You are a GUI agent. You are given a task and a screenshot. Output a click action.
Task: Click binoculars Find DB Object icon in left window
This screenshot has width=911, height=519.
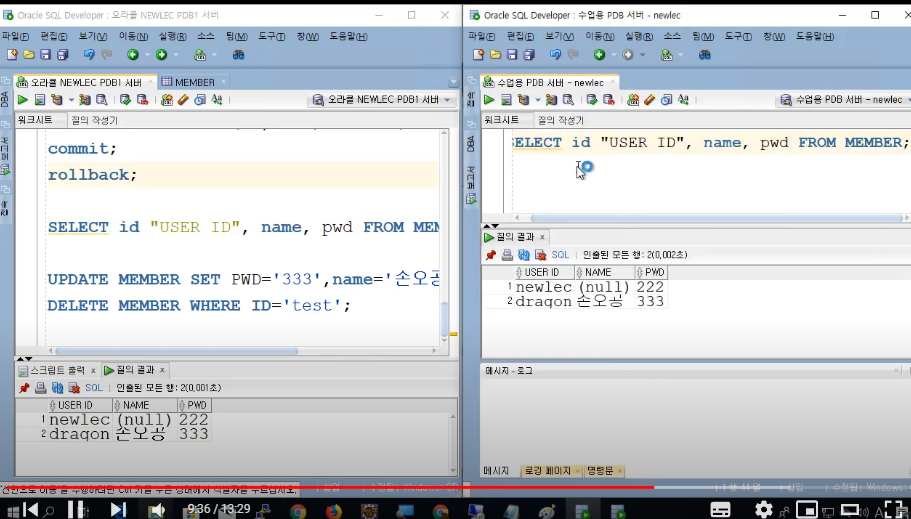(238, 55)
